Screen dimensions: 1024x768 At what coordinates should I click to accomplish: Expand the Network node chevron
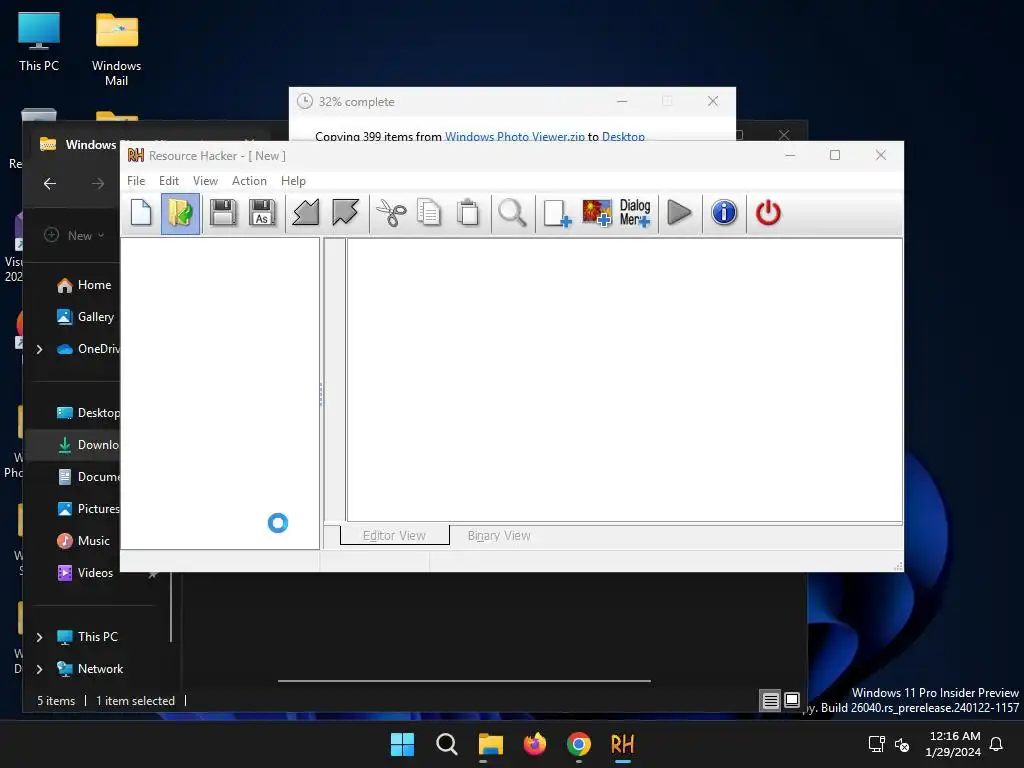point(39,669)
